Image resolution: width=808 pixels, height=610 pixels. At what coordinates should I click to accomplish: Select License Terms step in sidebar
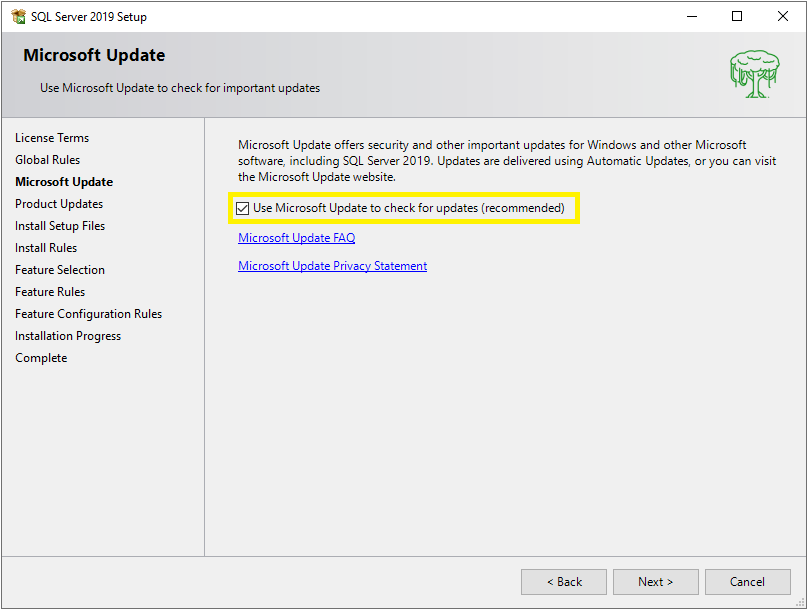(x=52, y=138)
